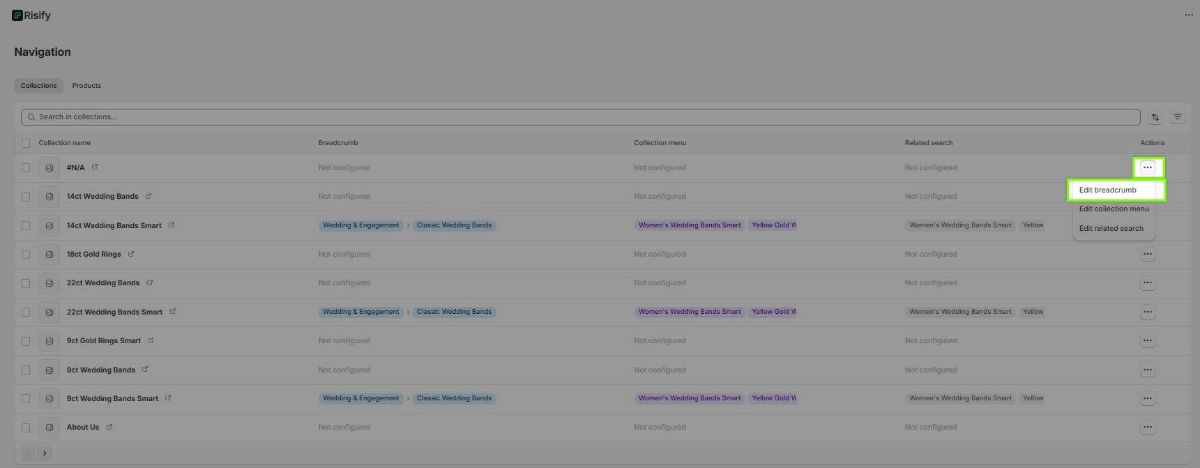This screenshot has width=1200, height=468.
Task: Expand actions menu for About Us row
Action: pos(1147,427)
